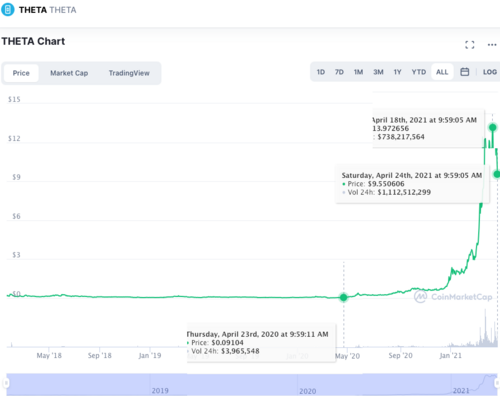Grab the right range slider handle

497,383
